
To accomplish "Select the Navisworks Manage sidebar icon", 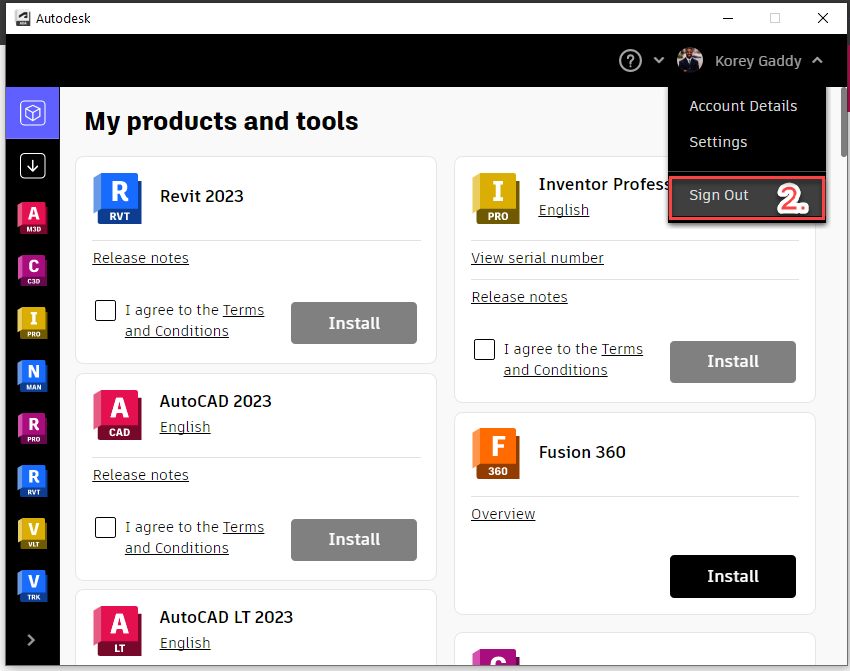I will pyautogui.click(x=32, y=375).
